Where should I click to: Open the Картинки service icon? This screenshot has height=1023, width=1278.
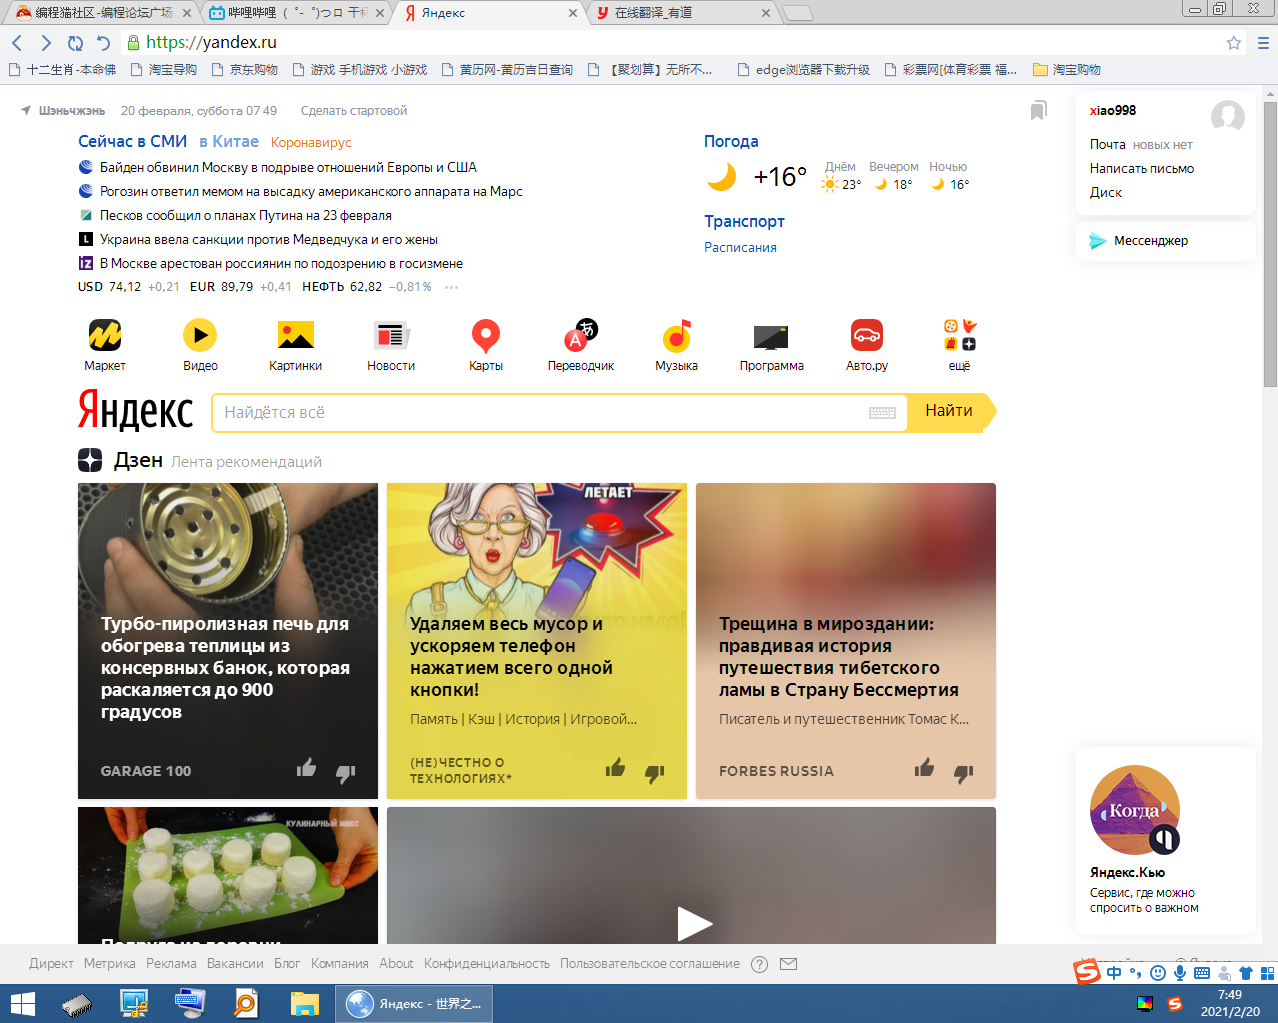coord(295,336)
